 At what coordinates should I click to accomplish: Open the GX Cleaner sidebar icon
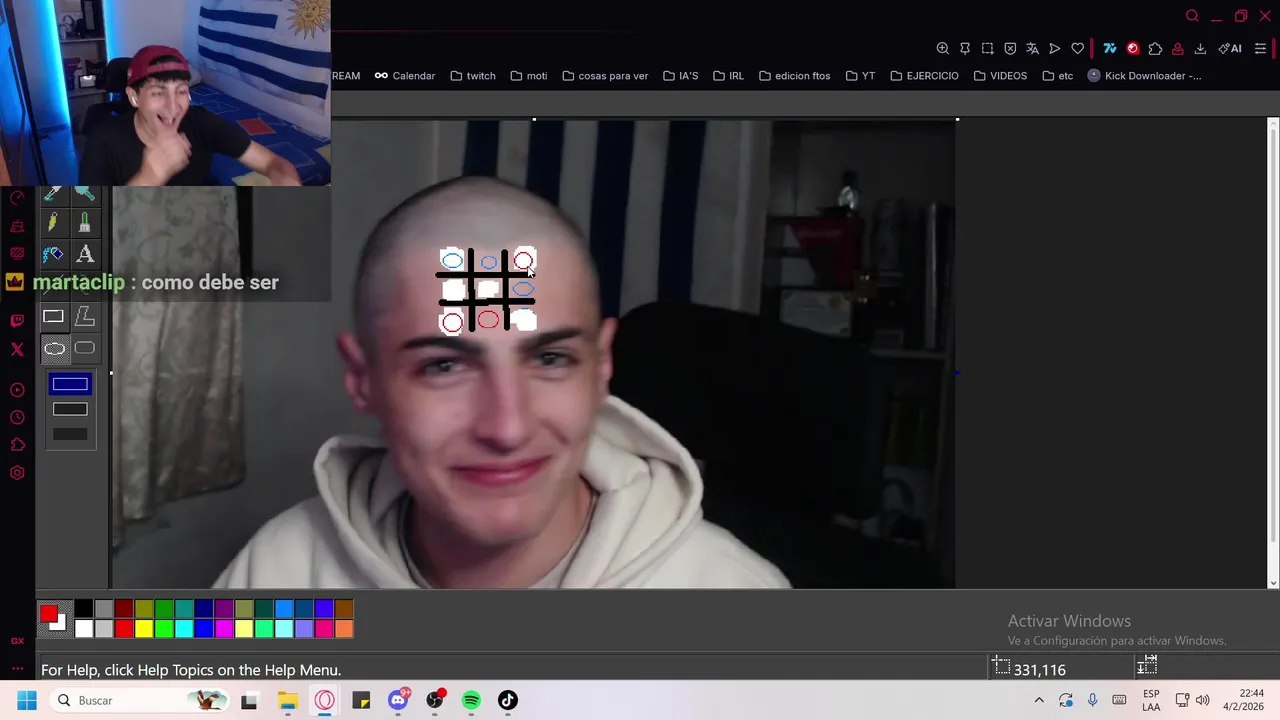click(17, 226)
